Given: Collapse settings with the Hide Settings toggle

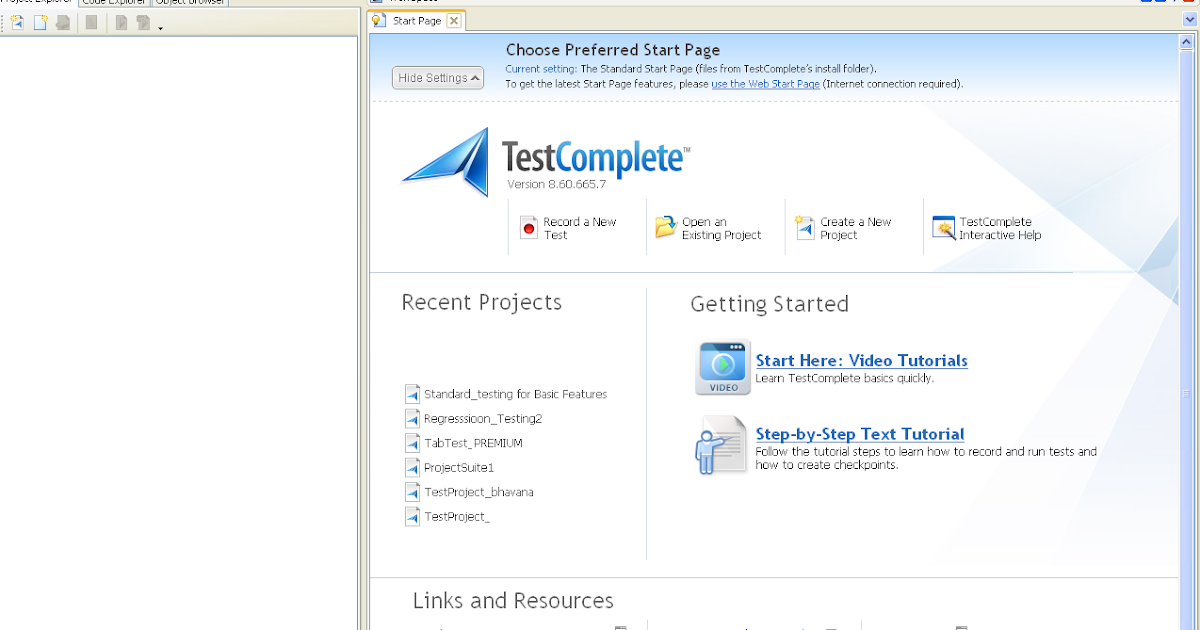Looking at the screenshot, I should 437,77.
